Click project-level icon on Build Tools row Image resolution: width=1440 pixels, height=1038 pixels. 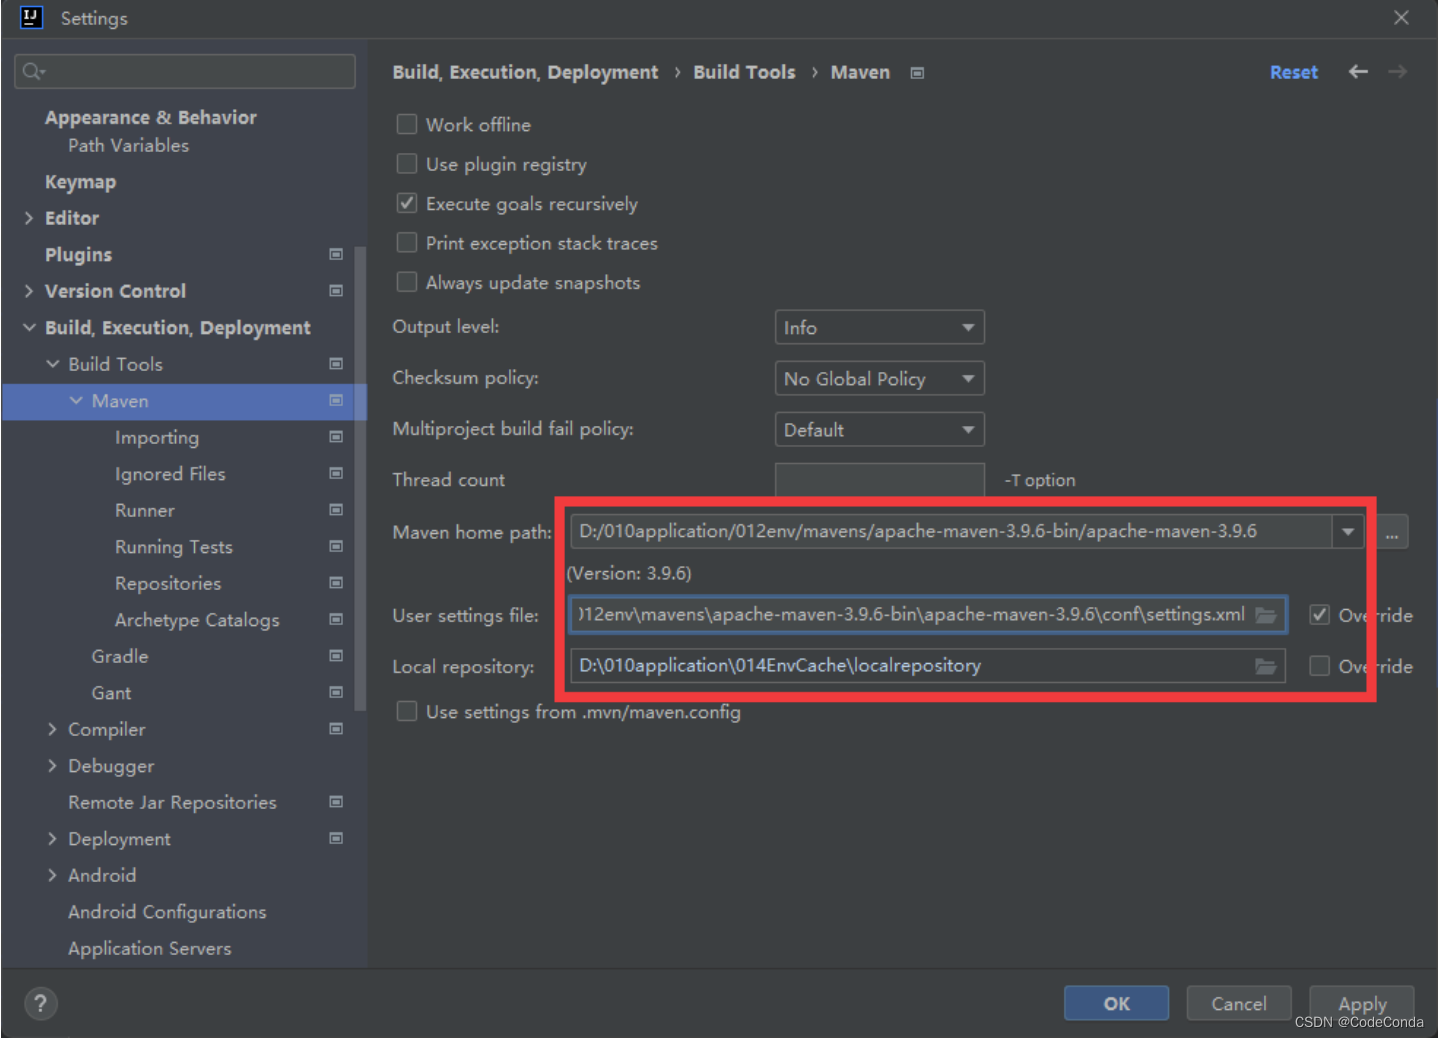336,364
